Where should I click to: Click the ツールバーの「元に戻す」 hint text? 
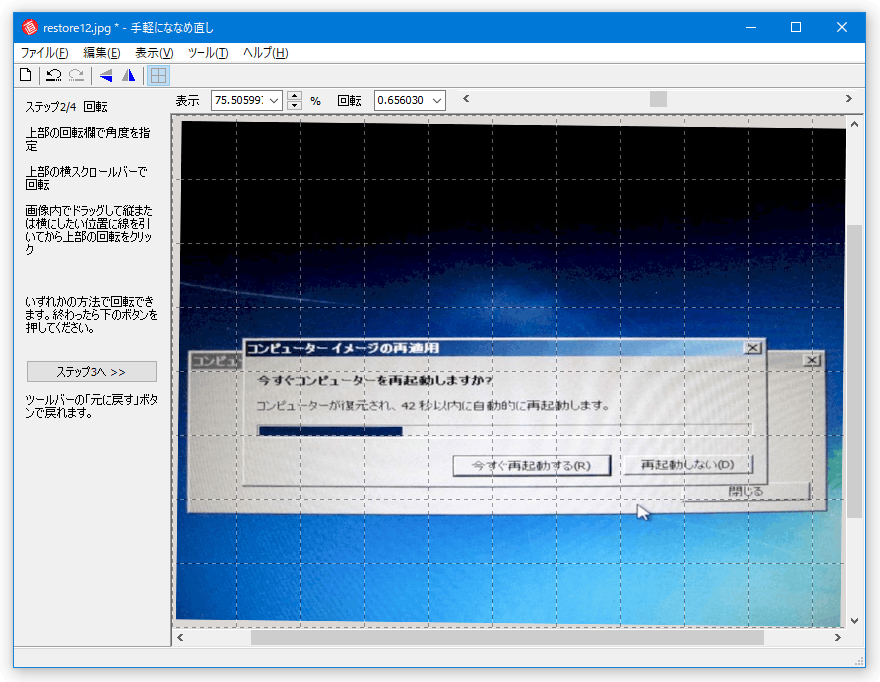tap(91, 406)
